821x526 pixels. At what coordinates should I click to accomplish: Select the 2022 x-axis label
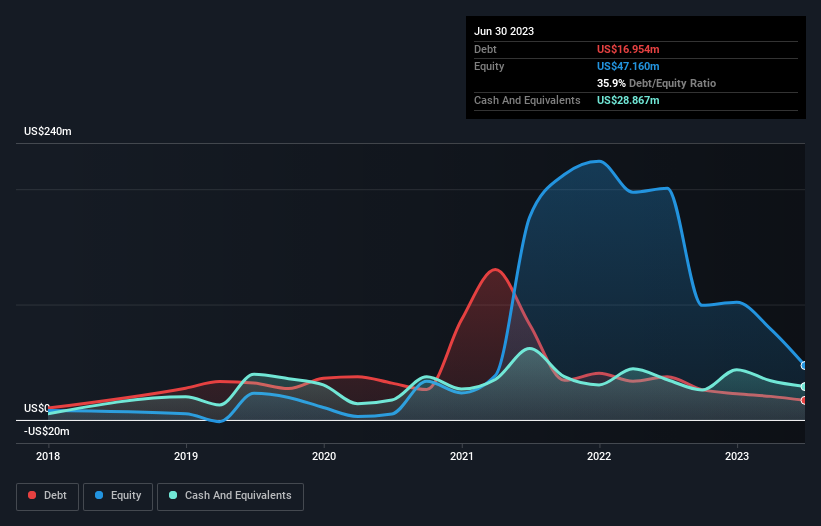click(x=599, y=456)
